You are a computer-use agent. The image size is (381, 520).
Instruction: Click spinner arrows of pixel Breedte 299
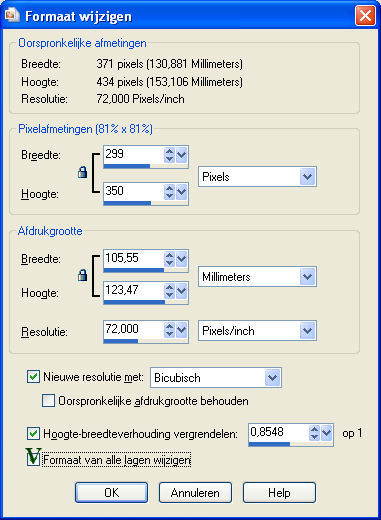point(170,155)
